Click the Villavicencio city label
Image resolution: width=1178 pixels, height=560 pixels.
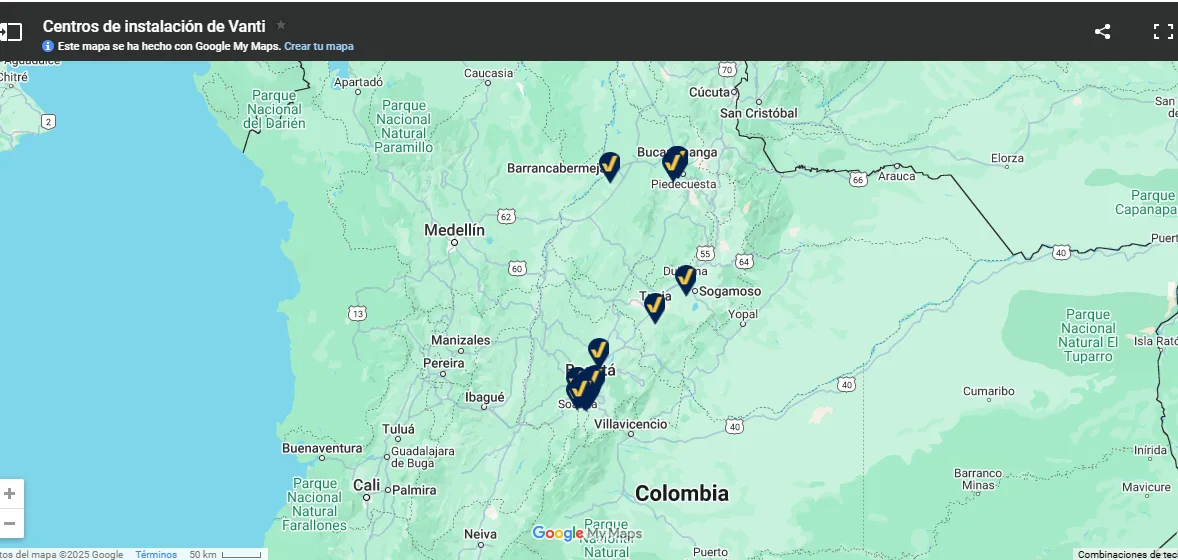coord(630,424)
